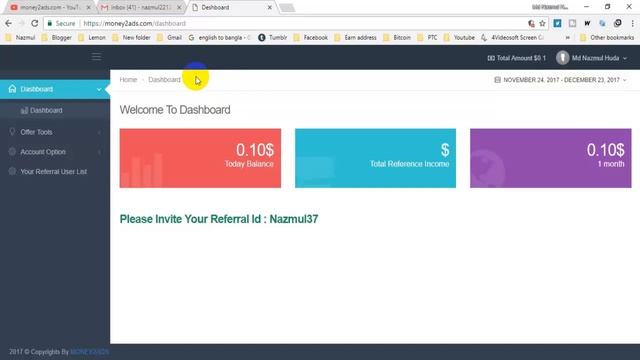
Task: Click the Referral User List icon
Action: click(x=12, y=171)
